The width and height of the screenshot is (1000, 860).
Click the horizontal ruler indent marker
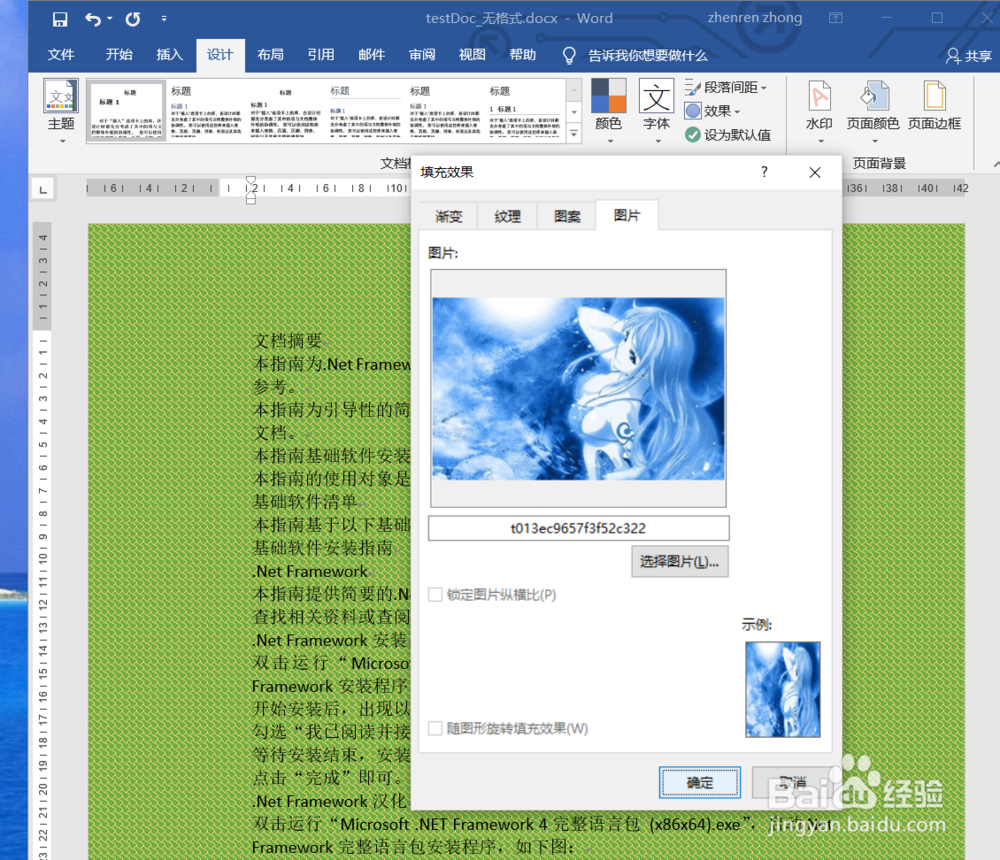pos(251,190)
